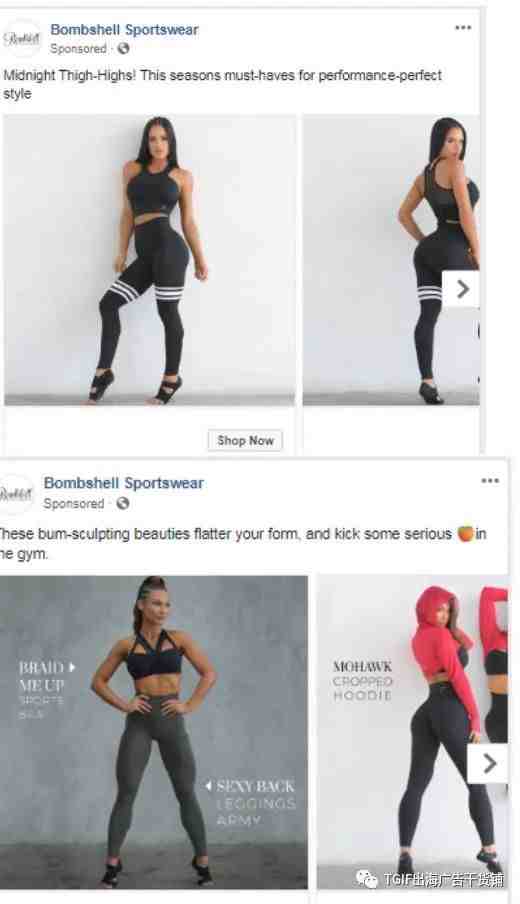Open three-dot options menu on second ad
520x904 pixels.
click(x=490, y=481)
